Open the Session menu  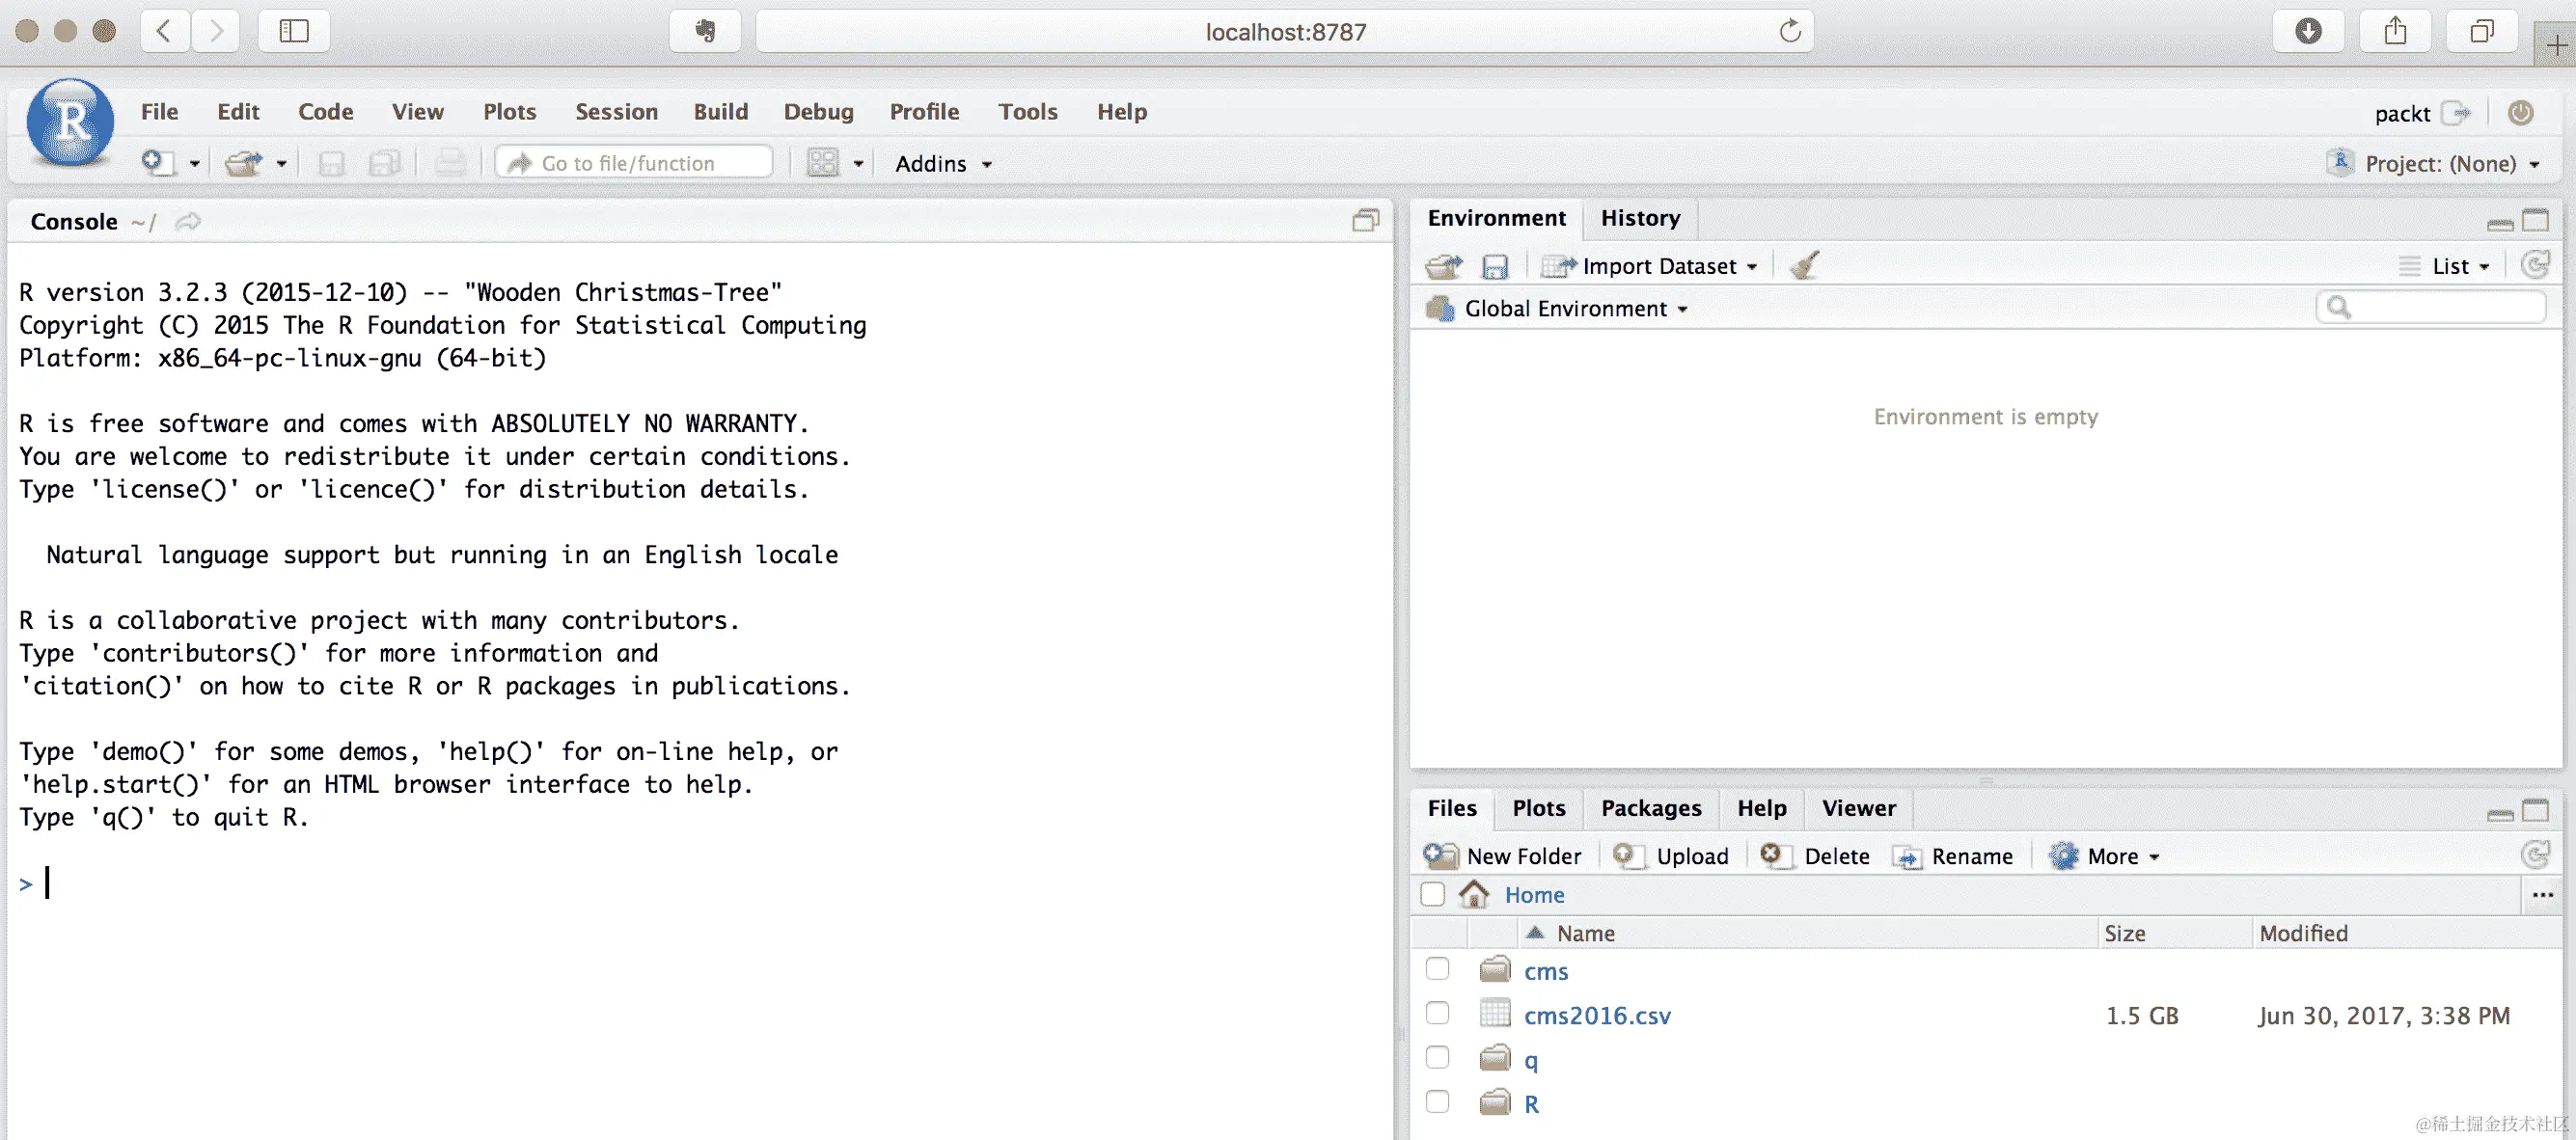pyautogui.click(x=616, y=112)
